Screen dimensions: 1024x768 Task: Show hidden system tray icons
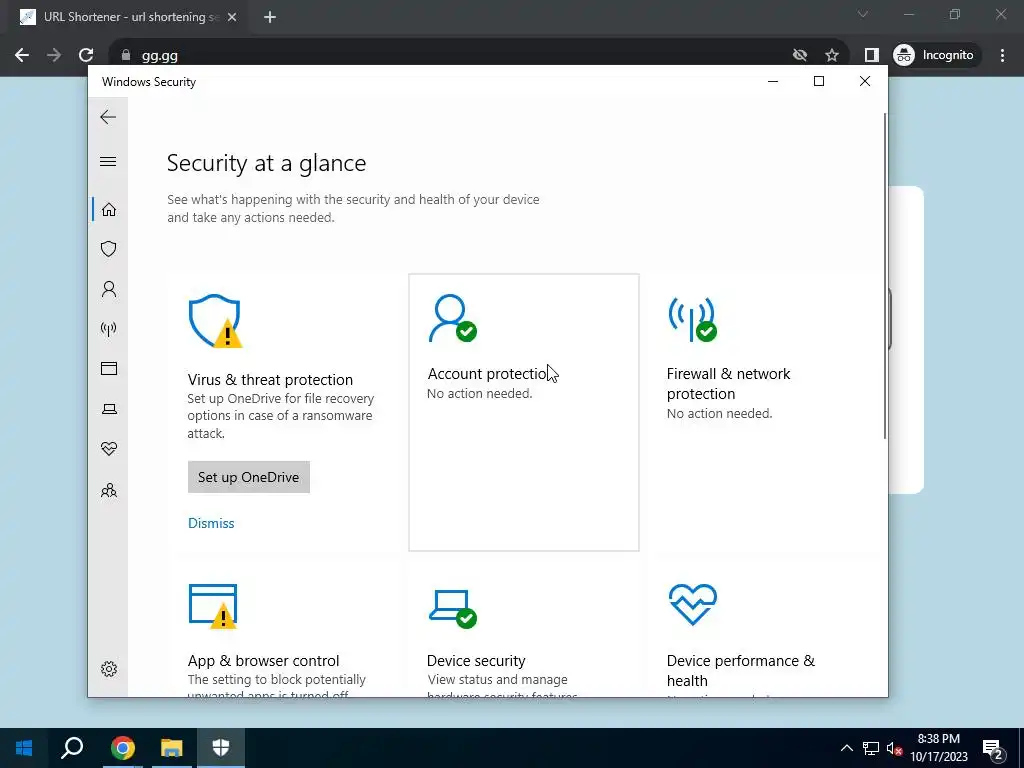click(x=846, y=748)
